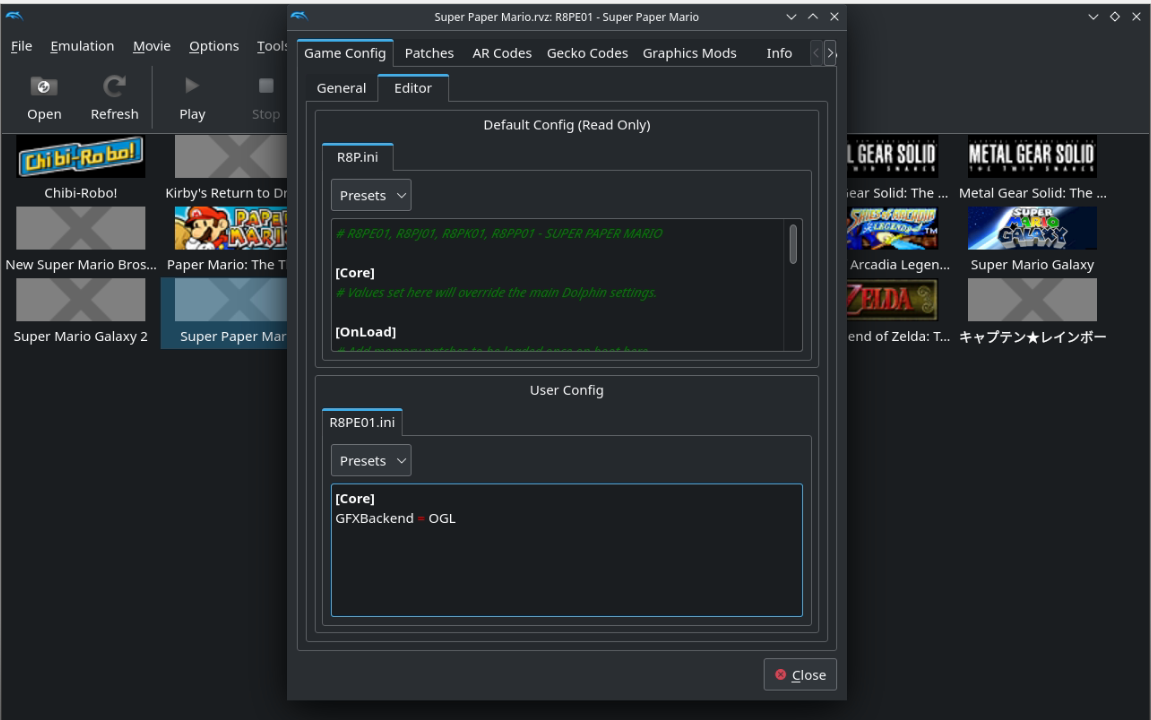Start emulation with the Play icon
This screenshot has height=720, width=1151.
tap(192, 86)
